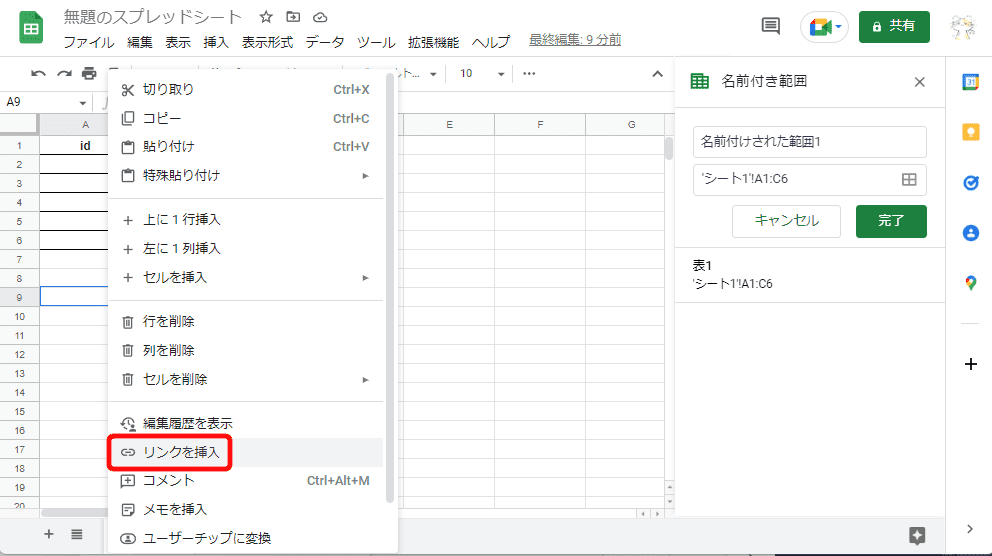Click the print toolbar icon

(89, 74)
